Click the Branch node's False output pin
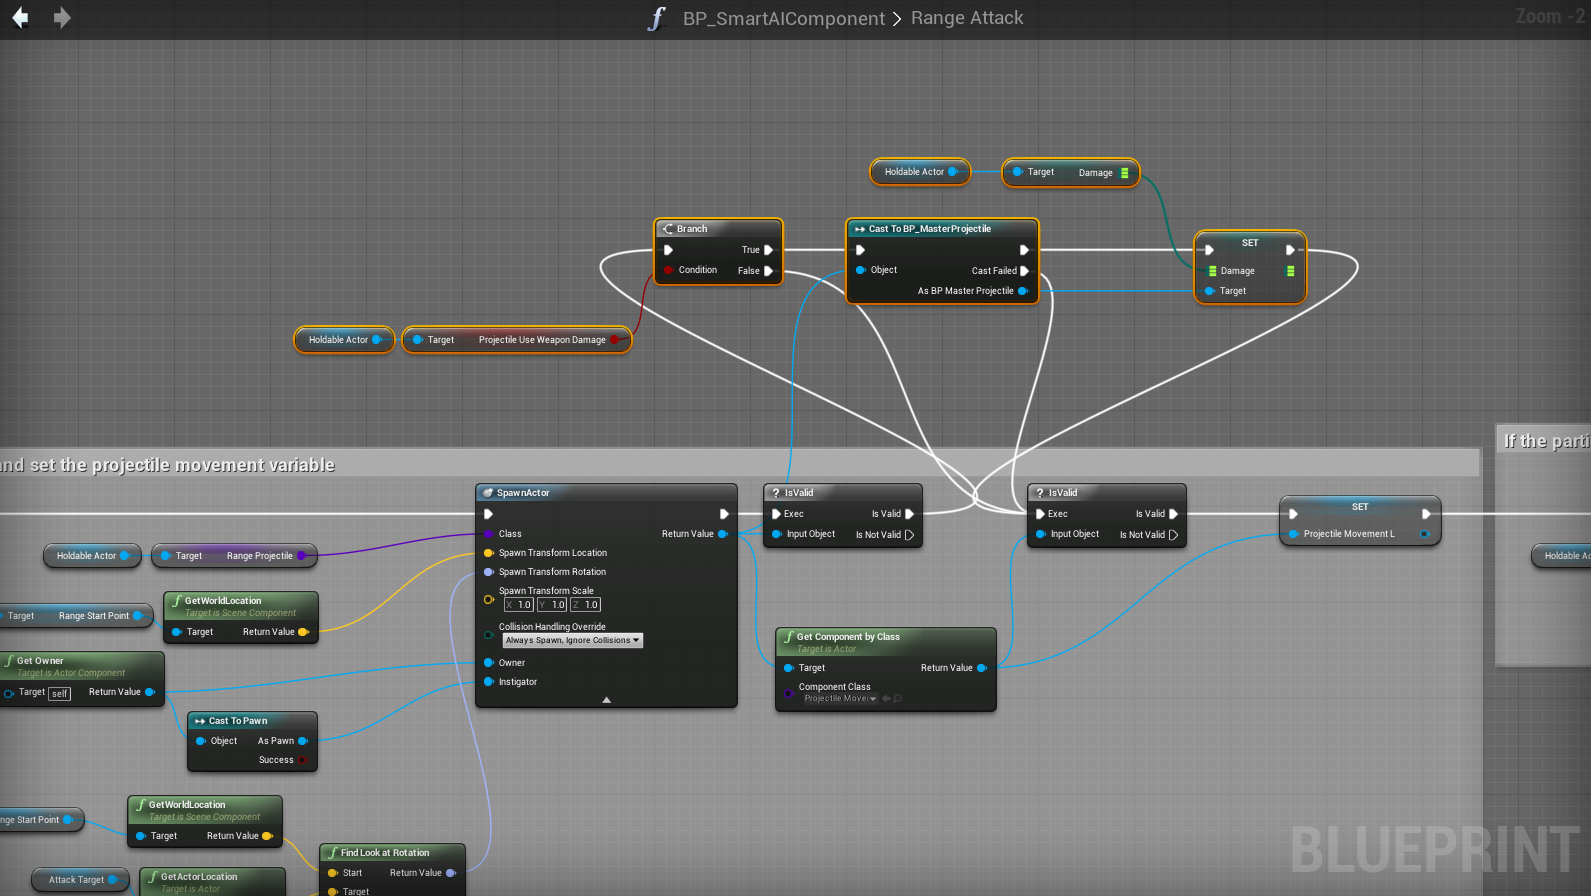The height and width of the screenshot is (896, 1591). point(768,271)
